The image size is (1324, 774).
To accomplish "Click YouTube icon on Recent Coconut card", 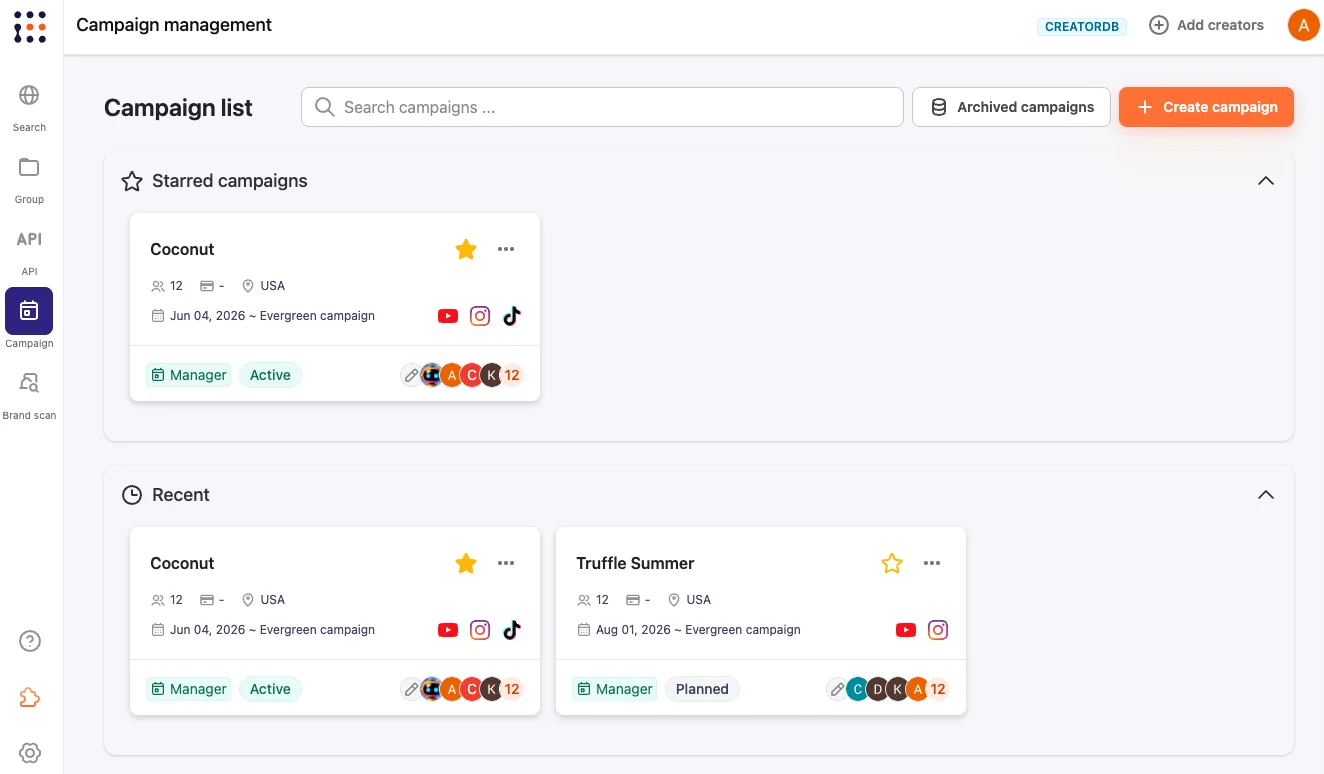I will tap(448, 630).
